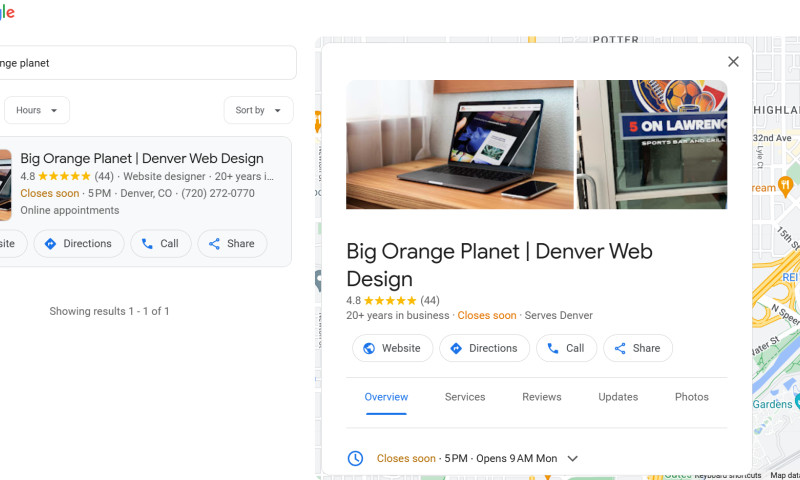This screenshot has height=480, width=800.
Task: Click the (44) review count in details panel
Action: 430,300
